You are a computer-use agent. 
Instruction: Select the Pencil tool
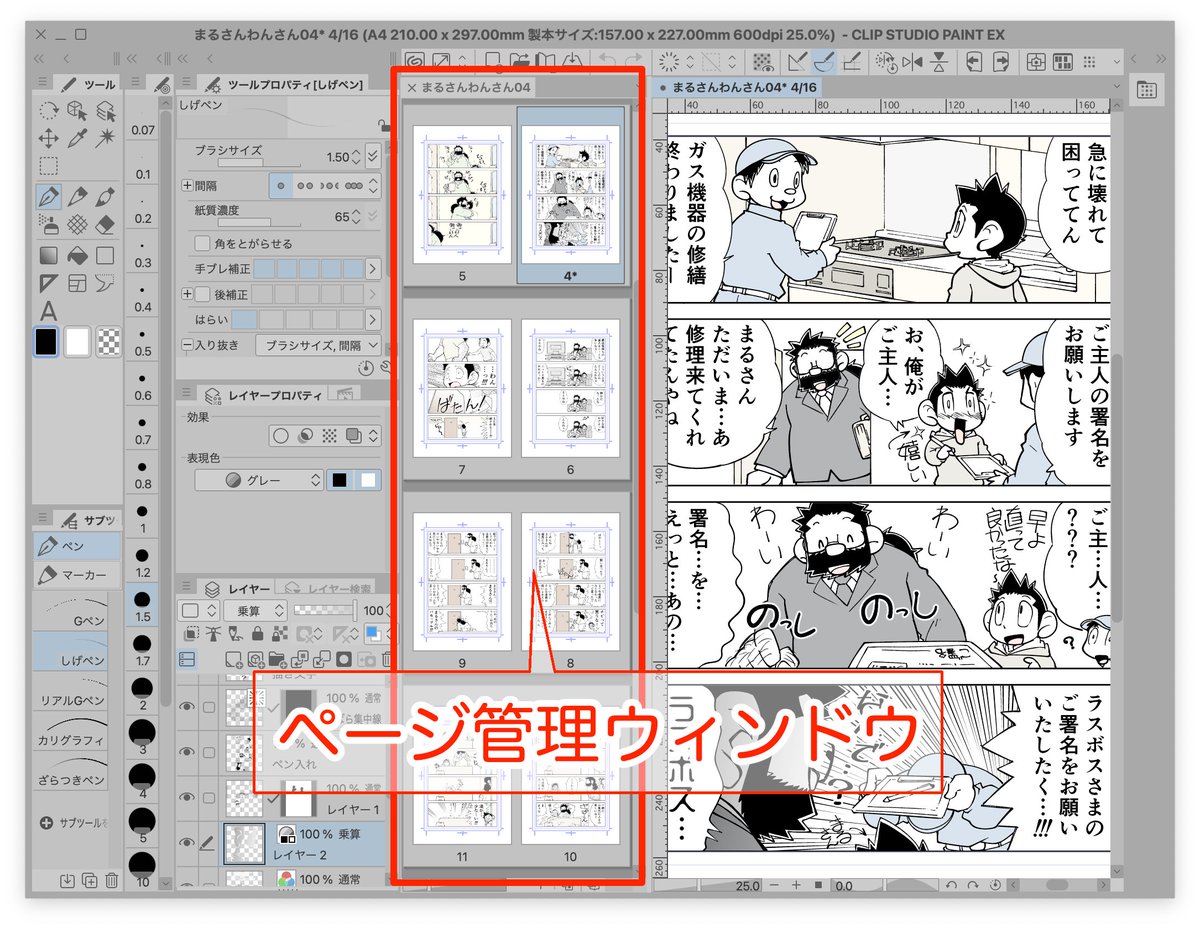click(x=77, y=197)
